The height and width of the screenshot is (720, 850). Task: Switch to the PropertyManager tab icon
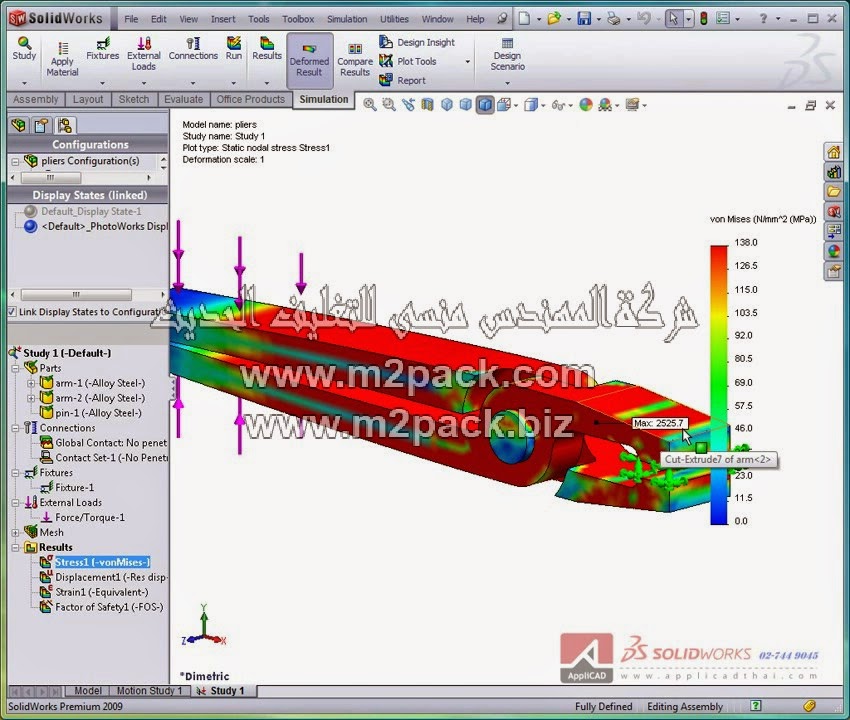click(x=42, y=125)
